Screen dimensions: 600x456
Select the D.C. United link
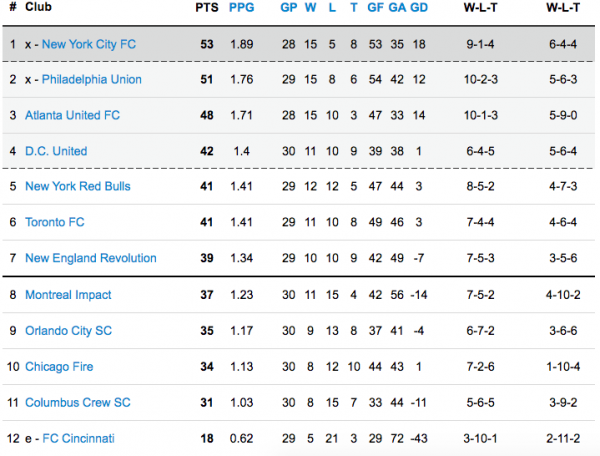coord(56,151)
